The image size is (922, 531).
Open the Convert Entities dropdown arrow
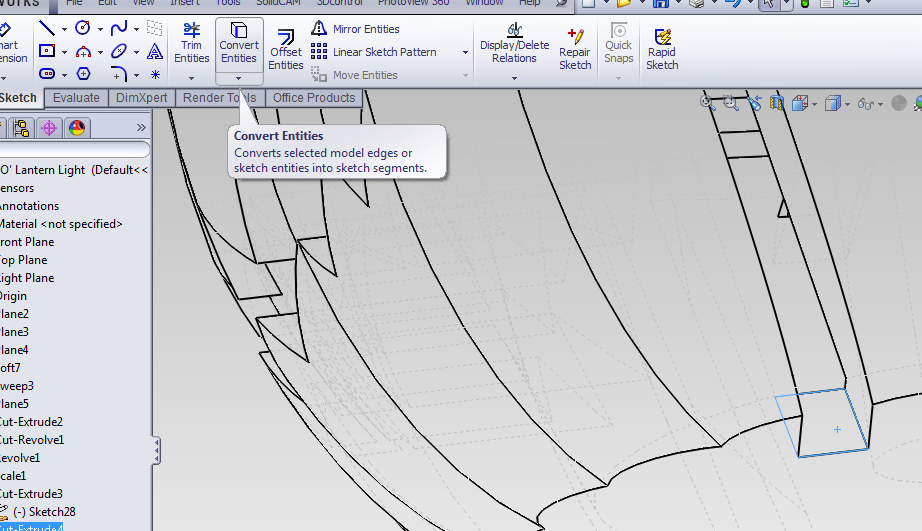239,78
